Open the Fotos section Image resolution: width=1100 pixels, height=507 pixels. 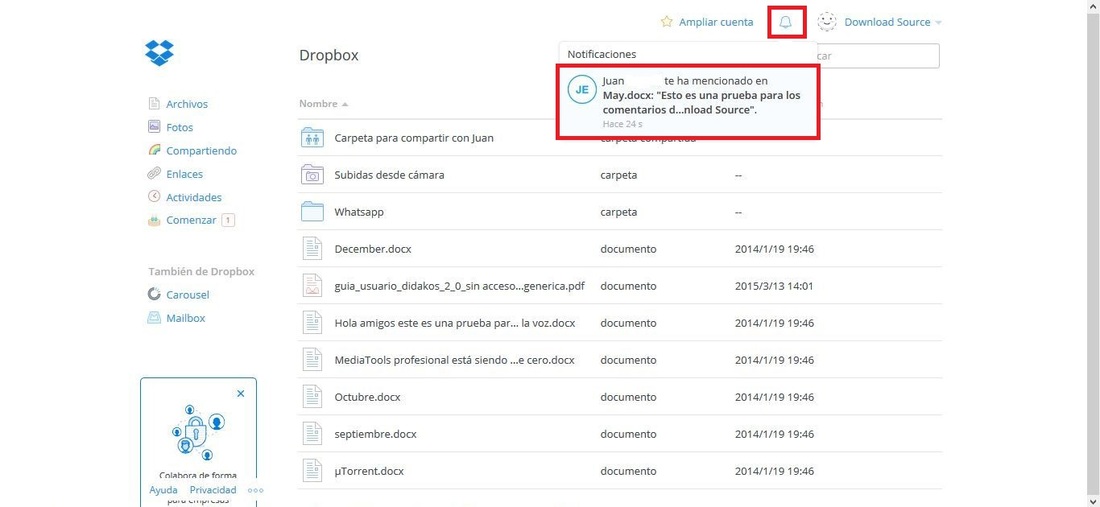[180, 127]
